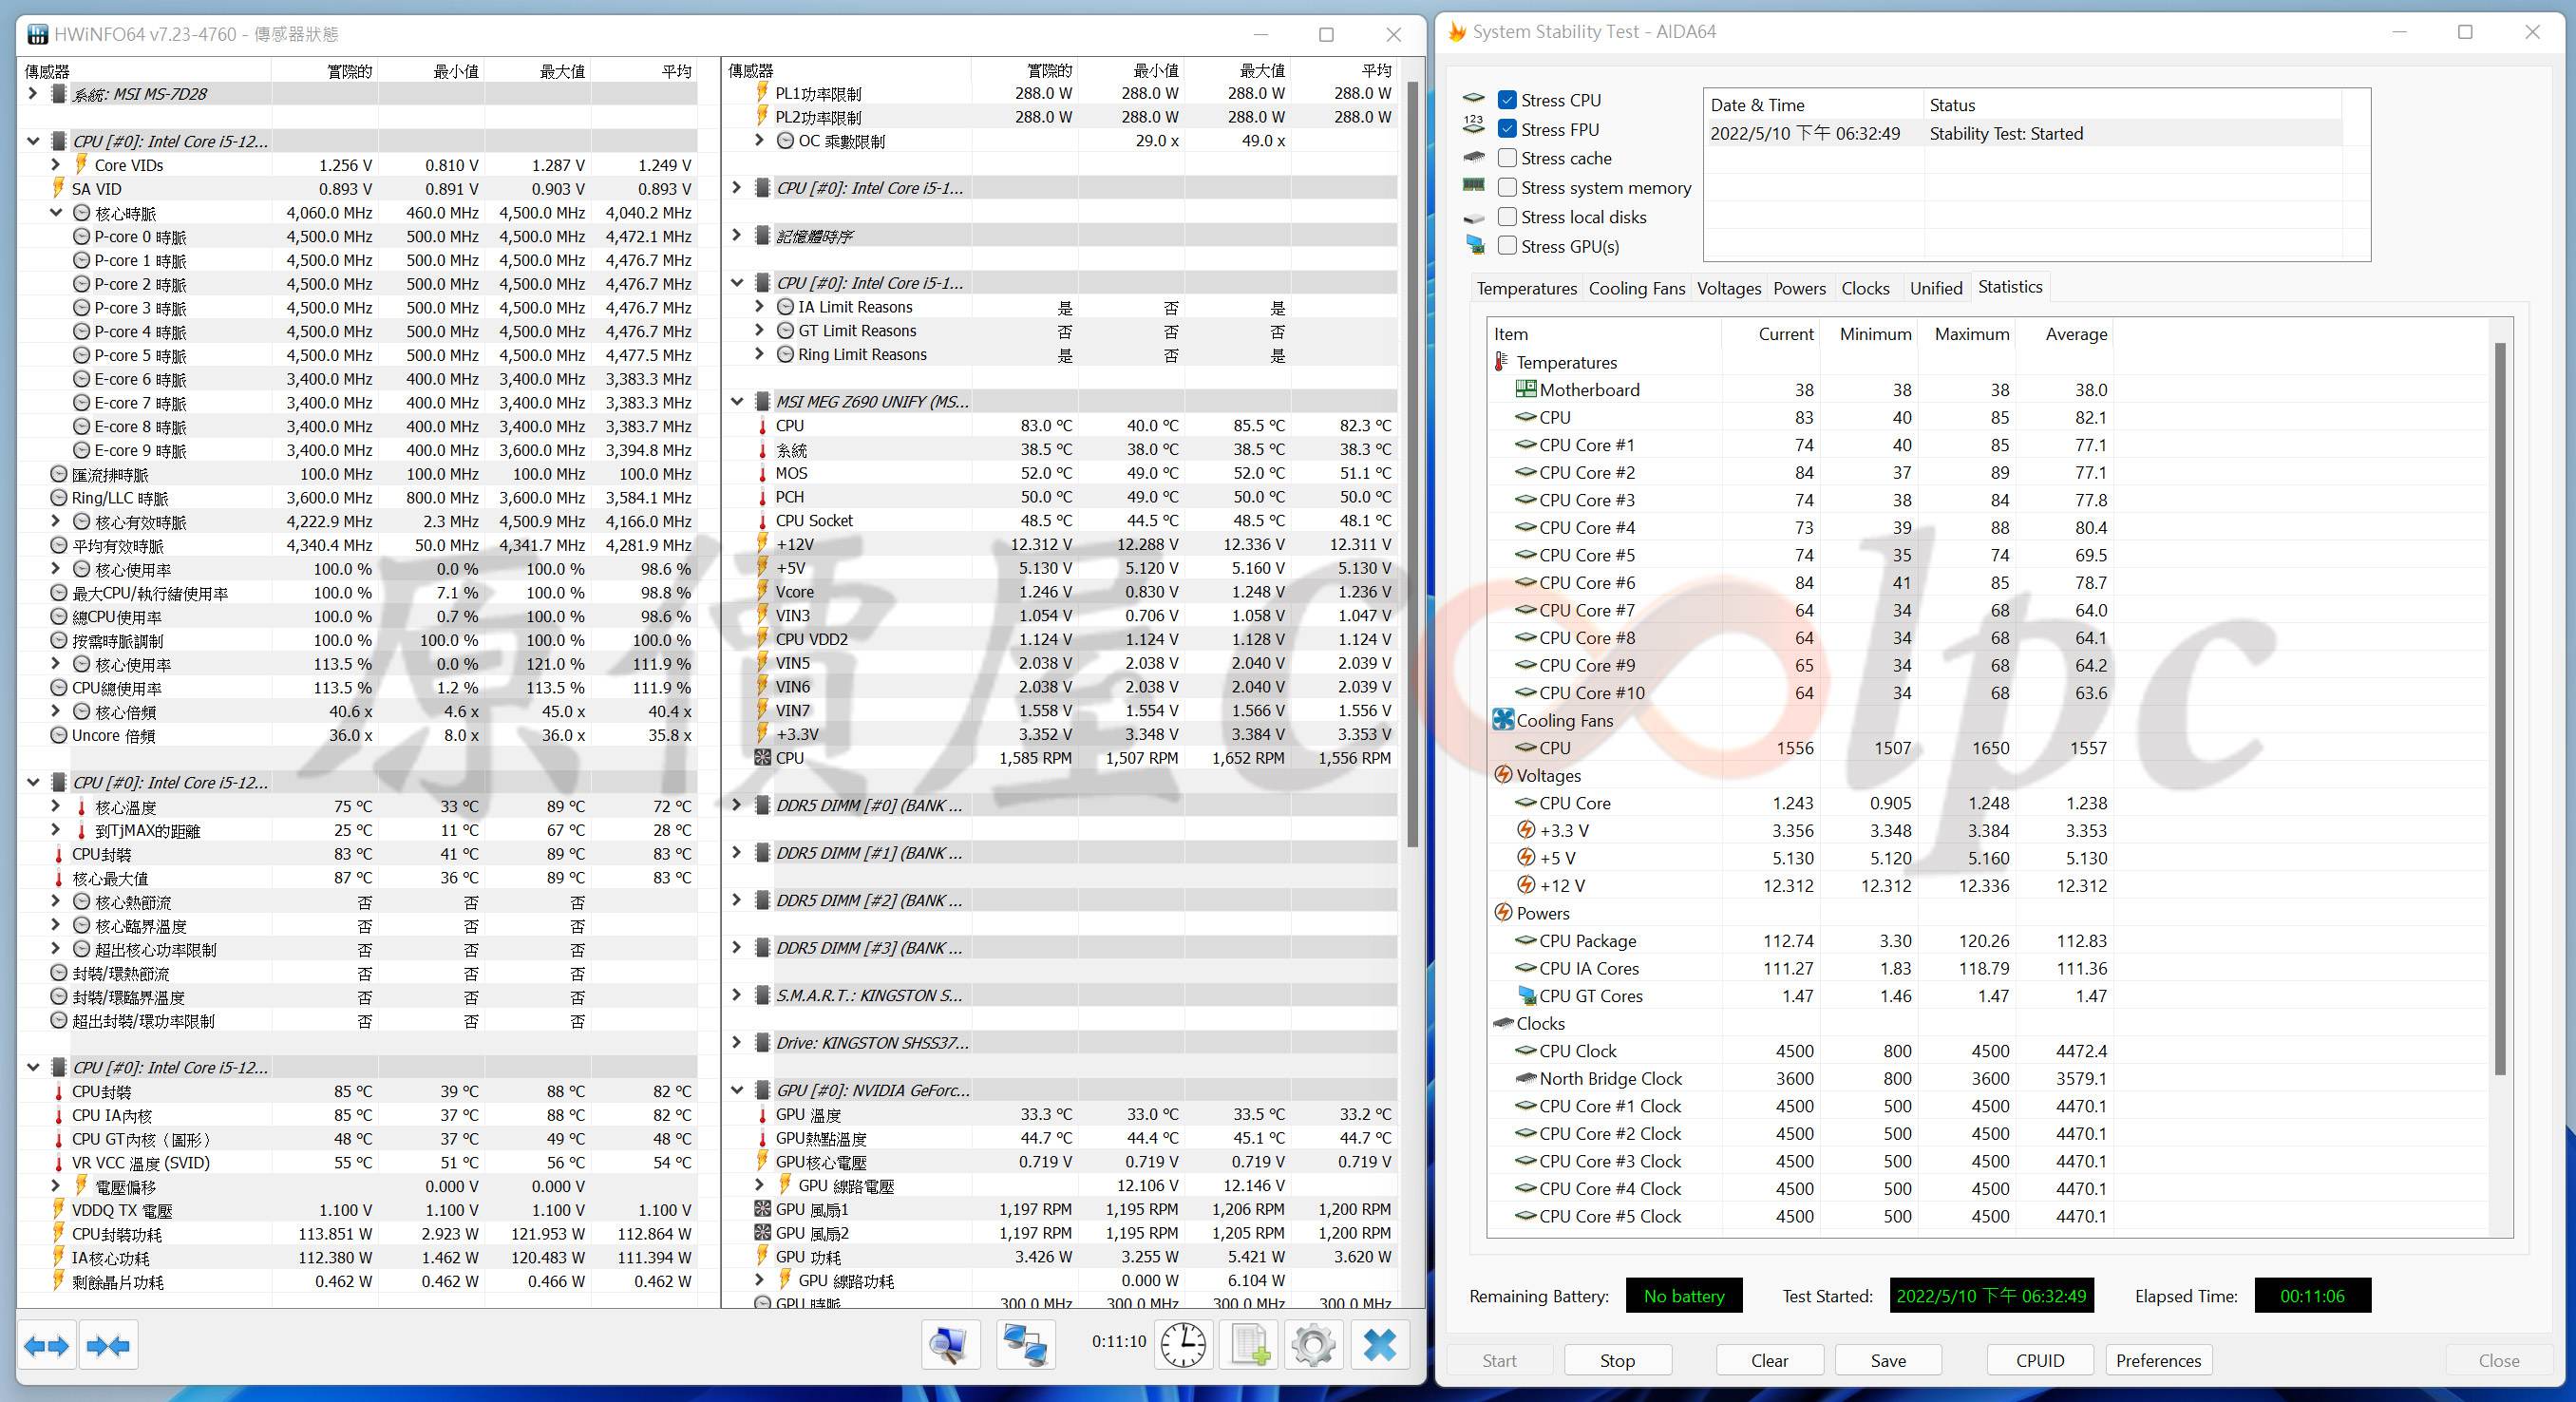
Task: Collapse the GPU [#0]: NVIDIA GeForce group
Action: pyautogui.click(x=737, y=1090)
